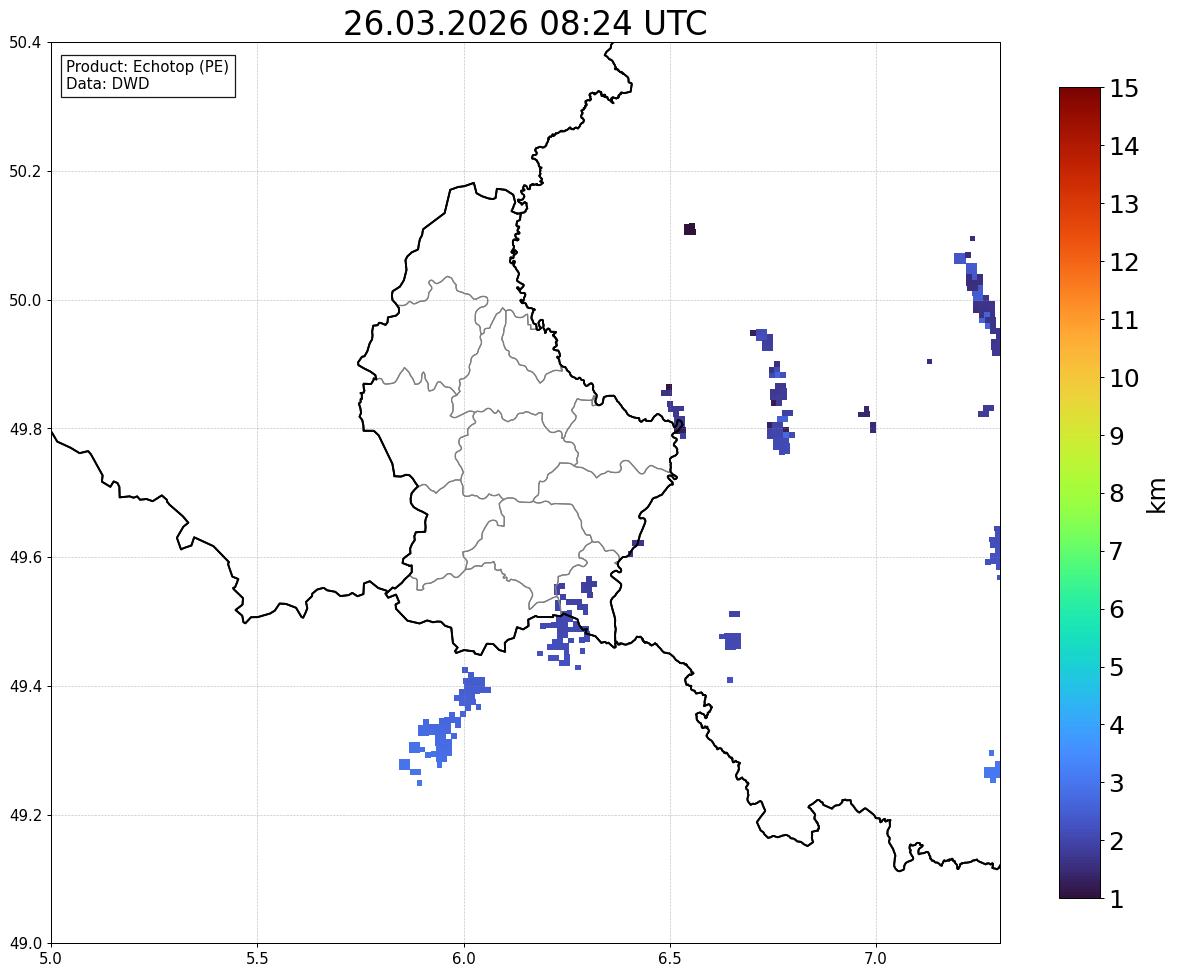Click the colorbar tick label '1'
Image resolution: width=1178 pixels, height=976 pixels.
(x=1116, y=899)
